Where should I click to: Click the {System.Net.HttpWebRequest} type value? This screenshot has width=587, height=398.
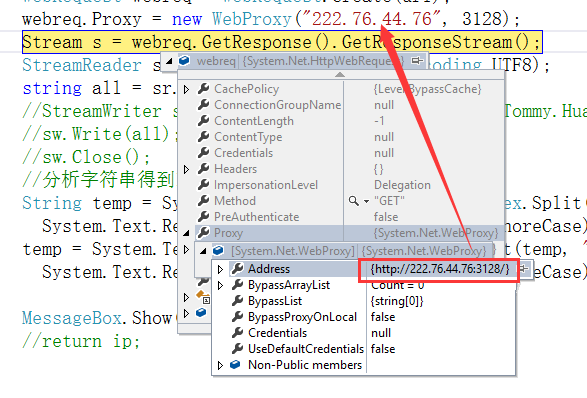pos(323,61)
